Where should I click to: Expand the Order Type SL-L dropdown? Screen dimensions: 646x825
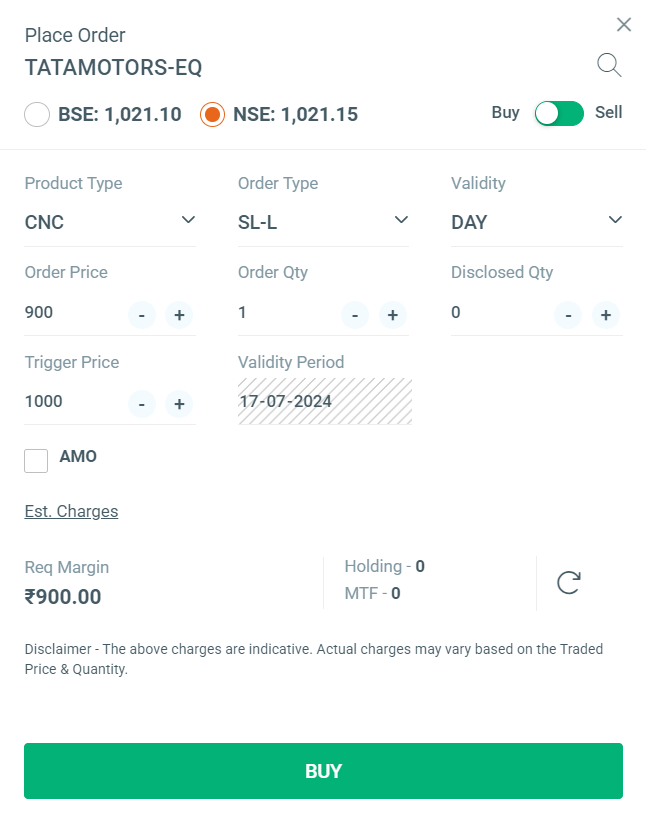click(x=323, y=222)
